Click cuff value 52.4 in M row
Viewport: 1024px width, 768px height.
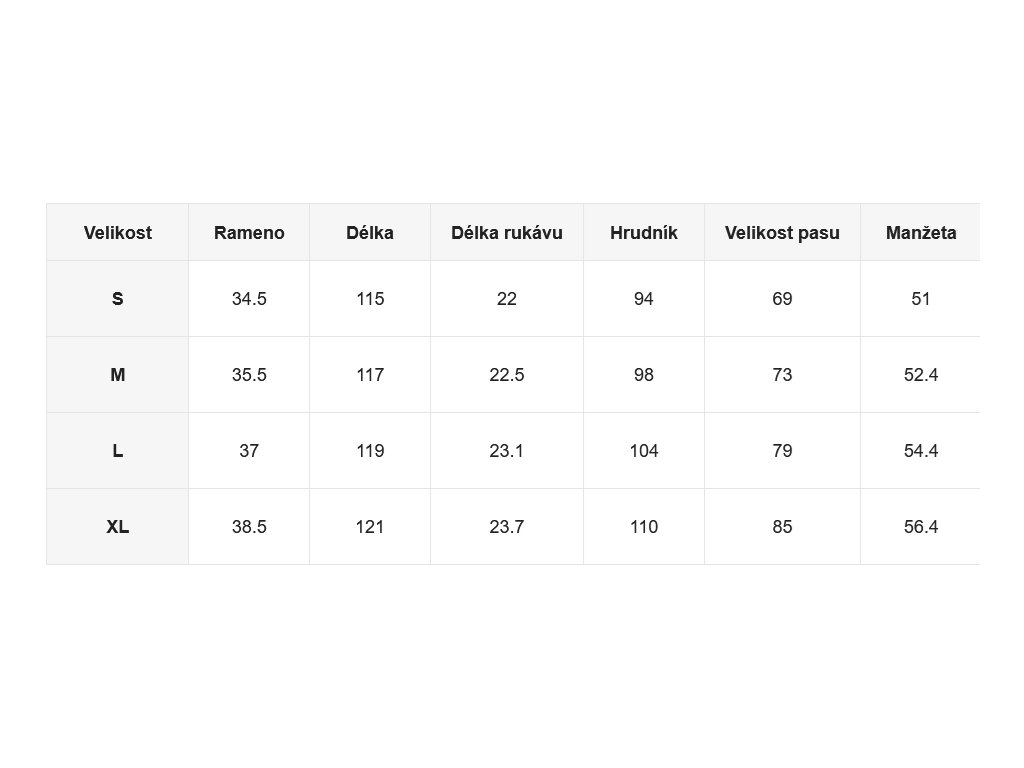921,375
